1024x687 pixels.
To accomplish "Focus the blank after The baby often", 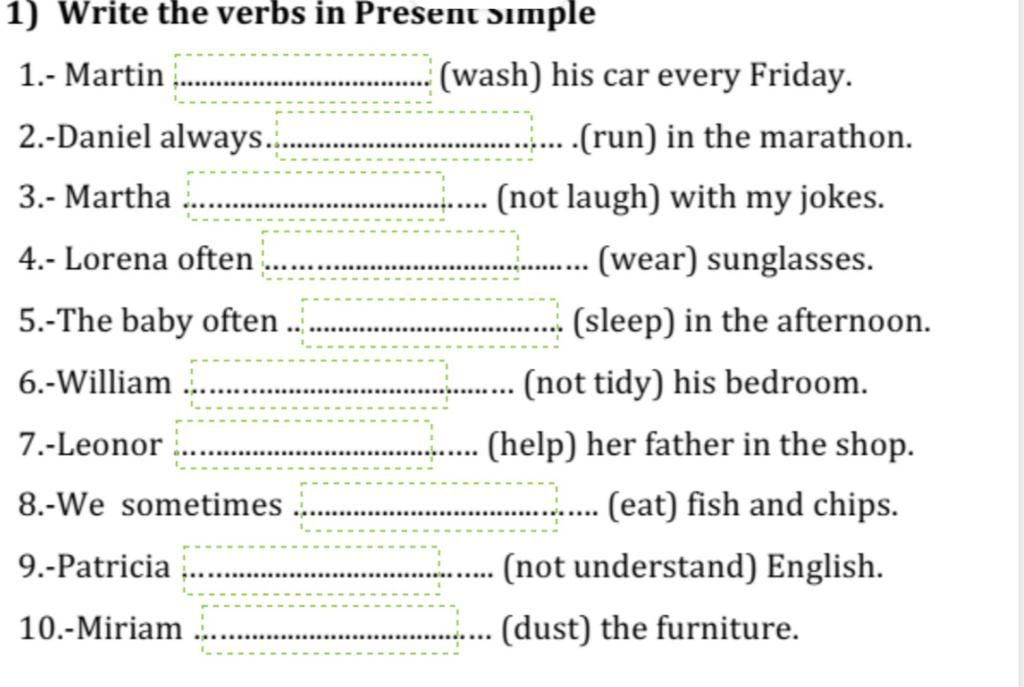I will [x=430, y=322].
